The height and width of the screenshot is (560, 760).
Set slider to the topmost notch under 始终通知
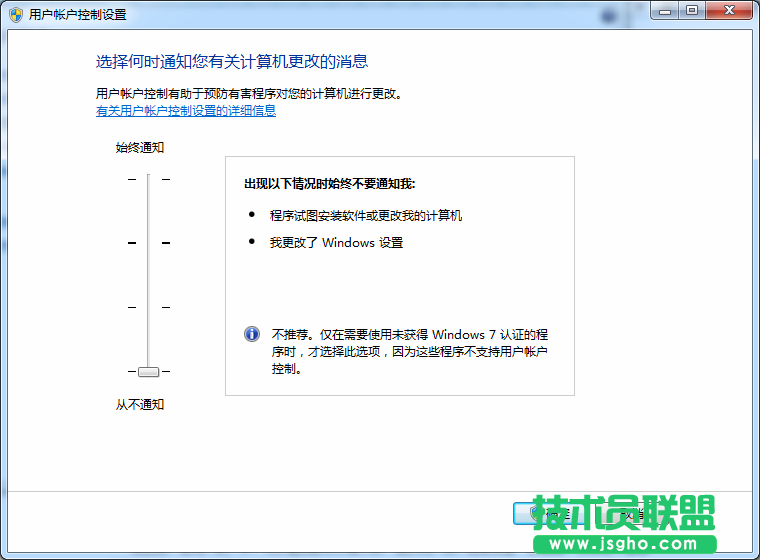148,179
